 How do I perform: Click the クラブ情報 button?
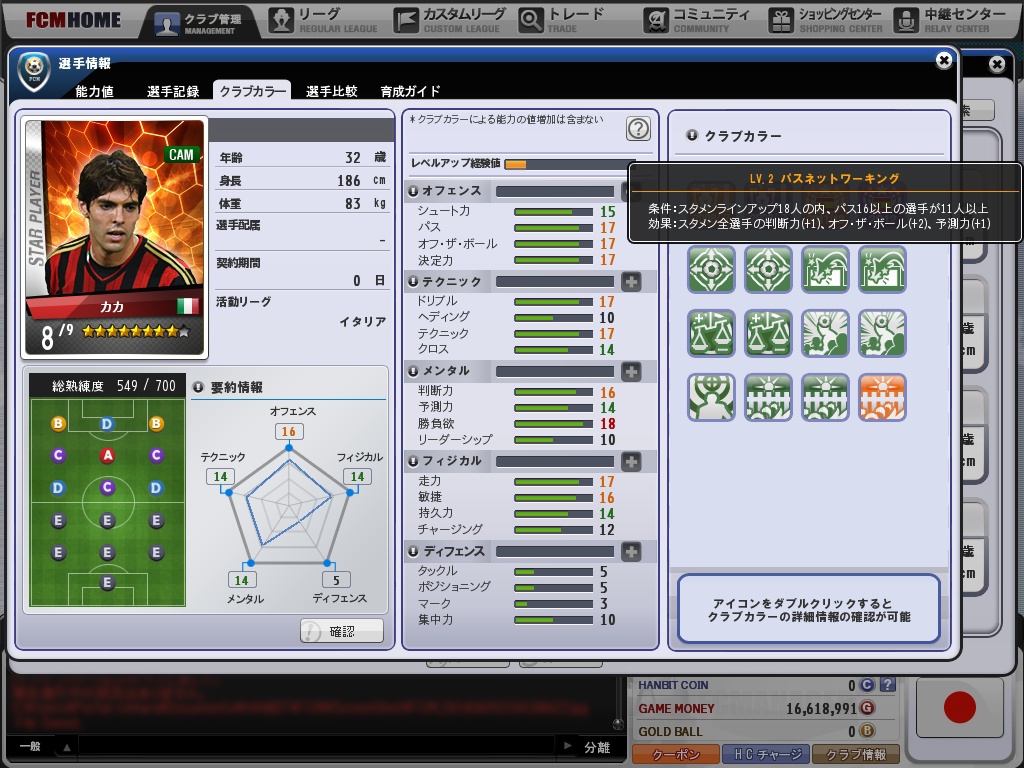tap(856, 754)
